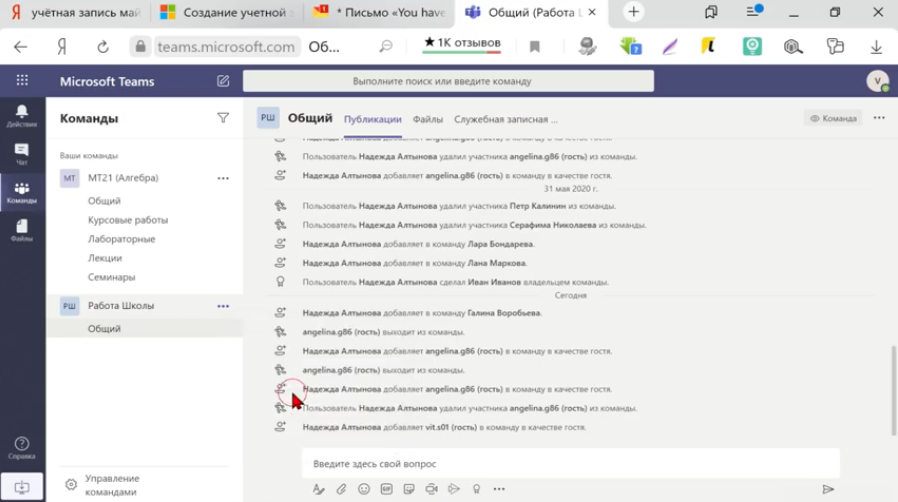Open the Файлы section in sidebar
Viewport: 898px width, 502px height.
point(22,230)
